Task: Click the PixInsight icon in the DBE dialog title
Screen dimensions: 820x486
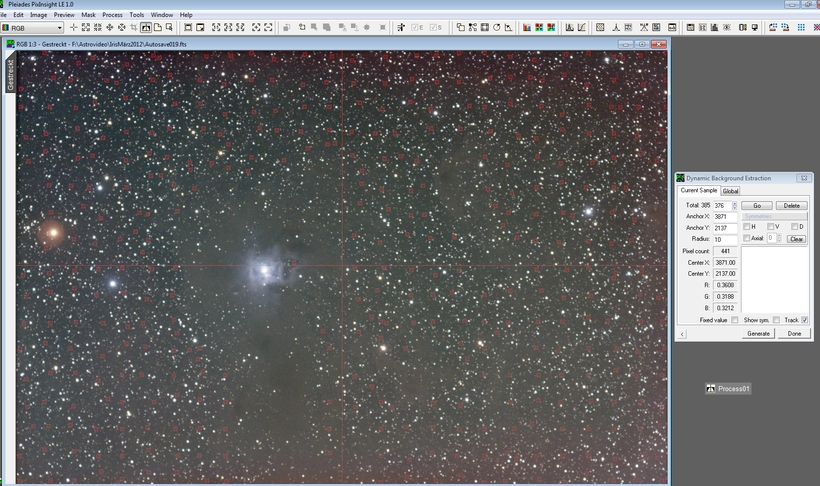Action: click(680, 178)
